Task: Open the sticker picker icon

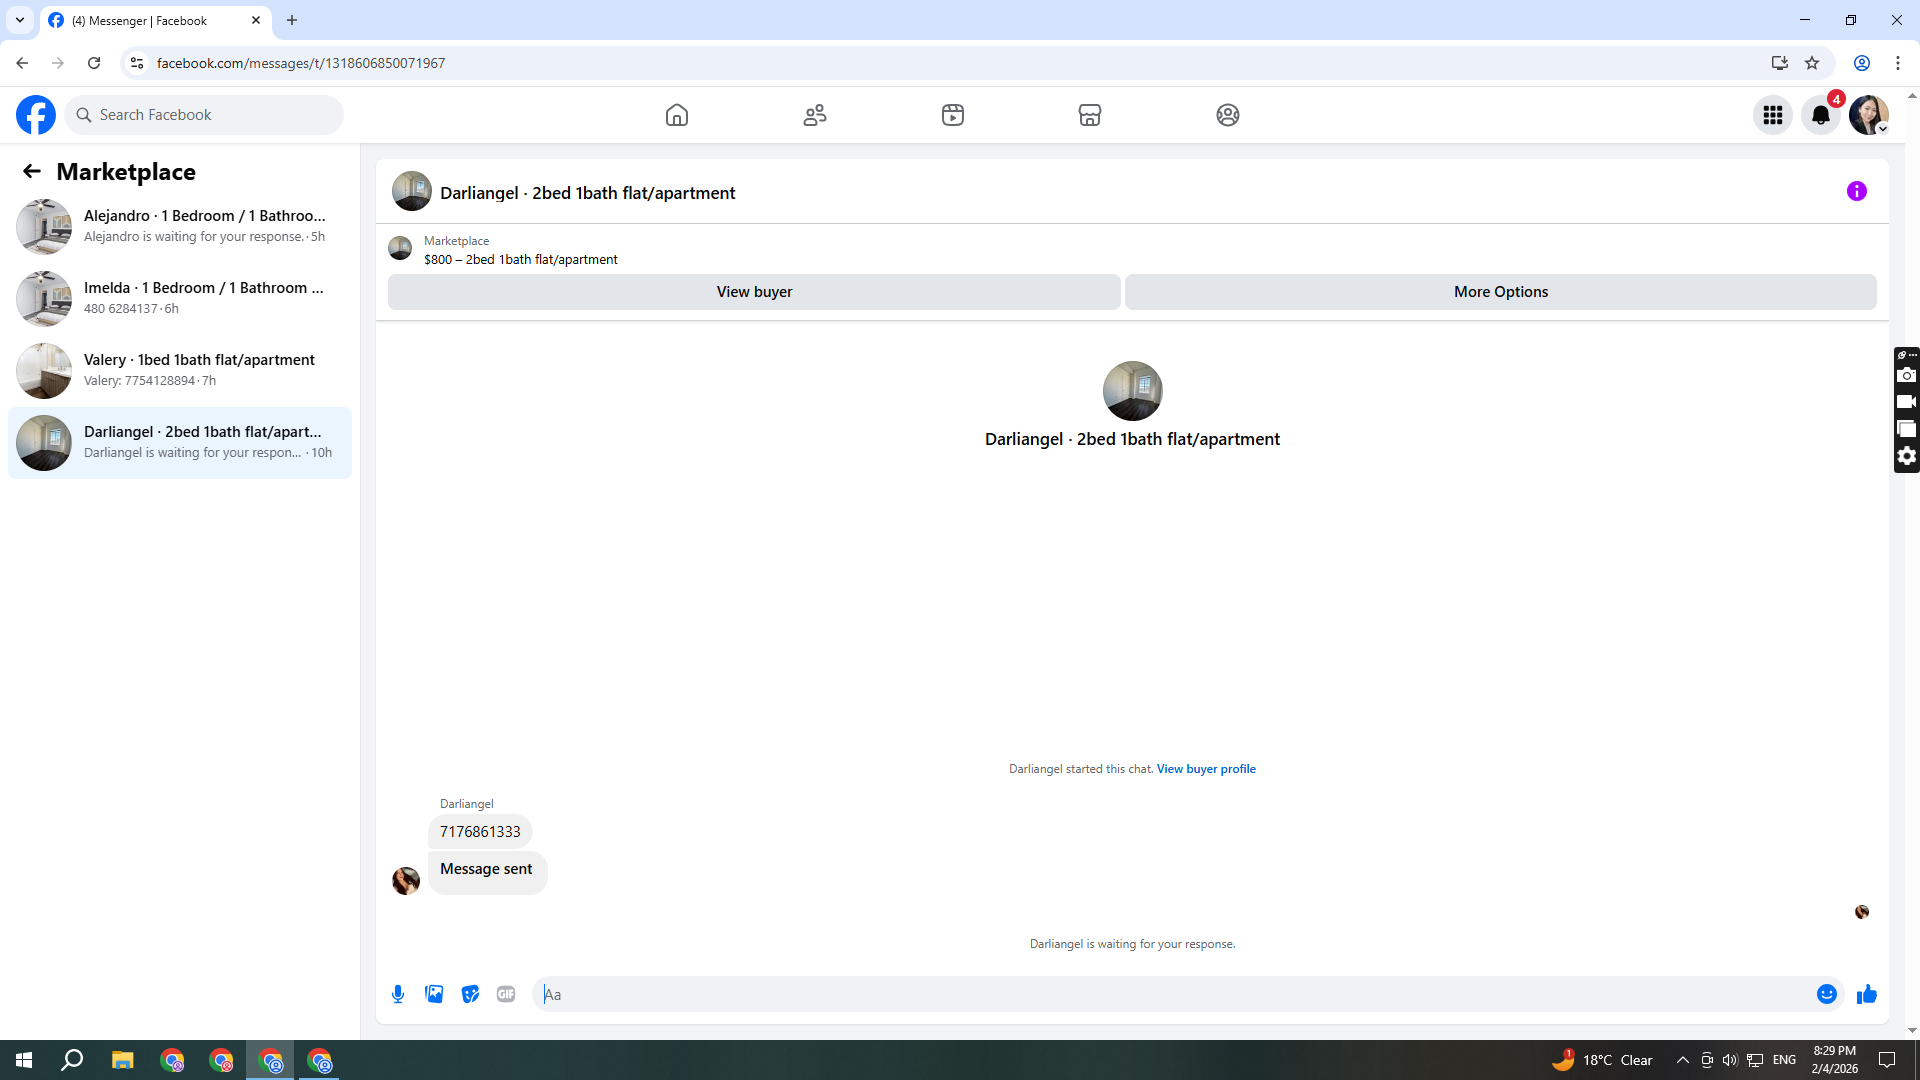Action: pos(470,994)
